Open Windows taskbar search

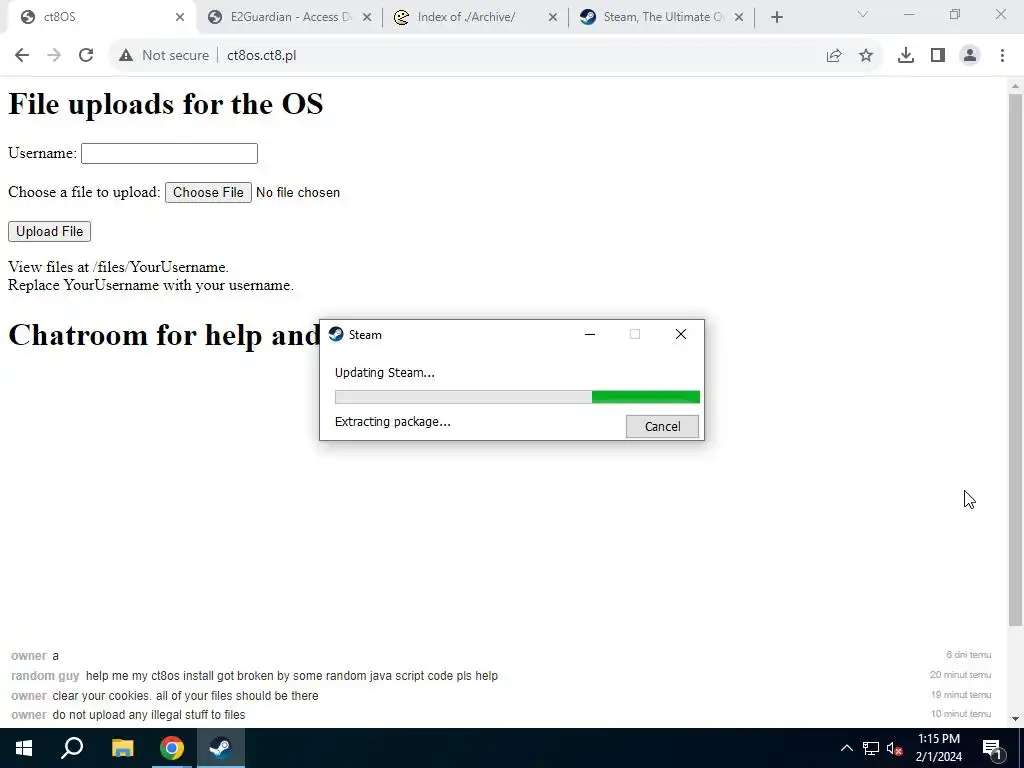(x=72, y=748)
